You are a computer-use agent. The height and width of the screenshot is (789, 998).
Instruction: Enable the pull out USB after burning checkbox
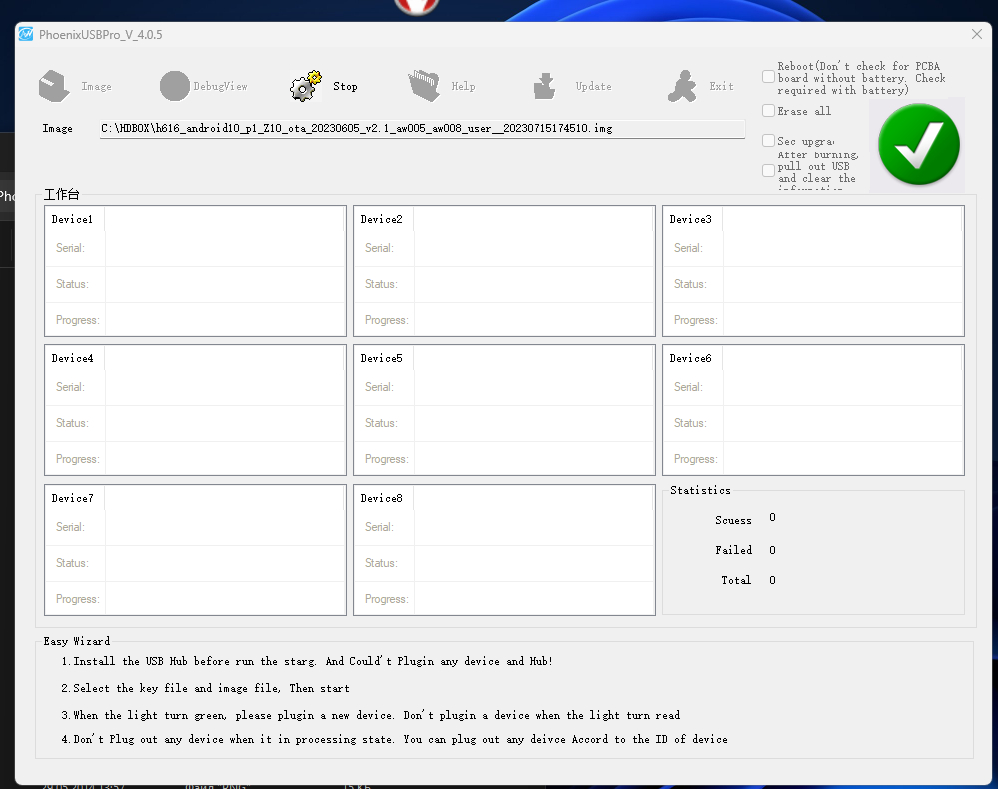pos(768,170)
